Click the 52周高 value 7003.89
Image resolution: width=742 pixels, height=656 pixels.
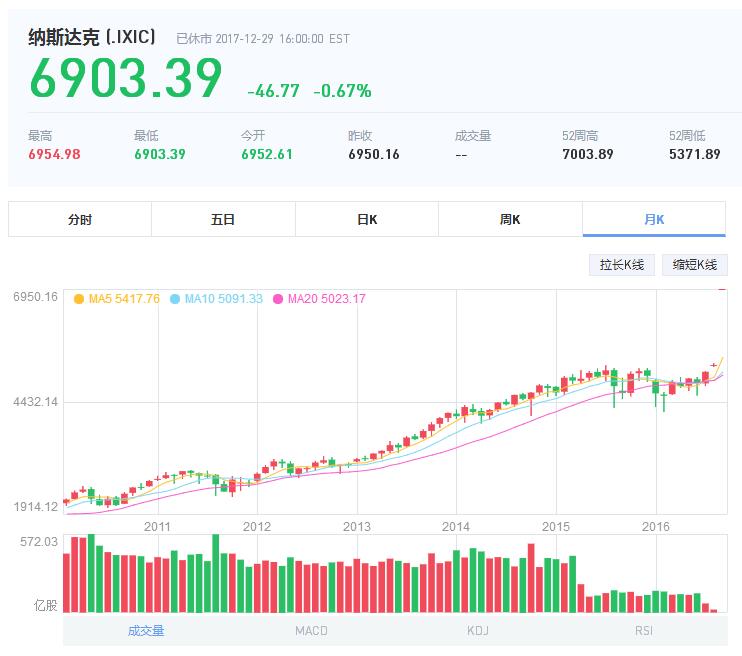click(587, 154)
